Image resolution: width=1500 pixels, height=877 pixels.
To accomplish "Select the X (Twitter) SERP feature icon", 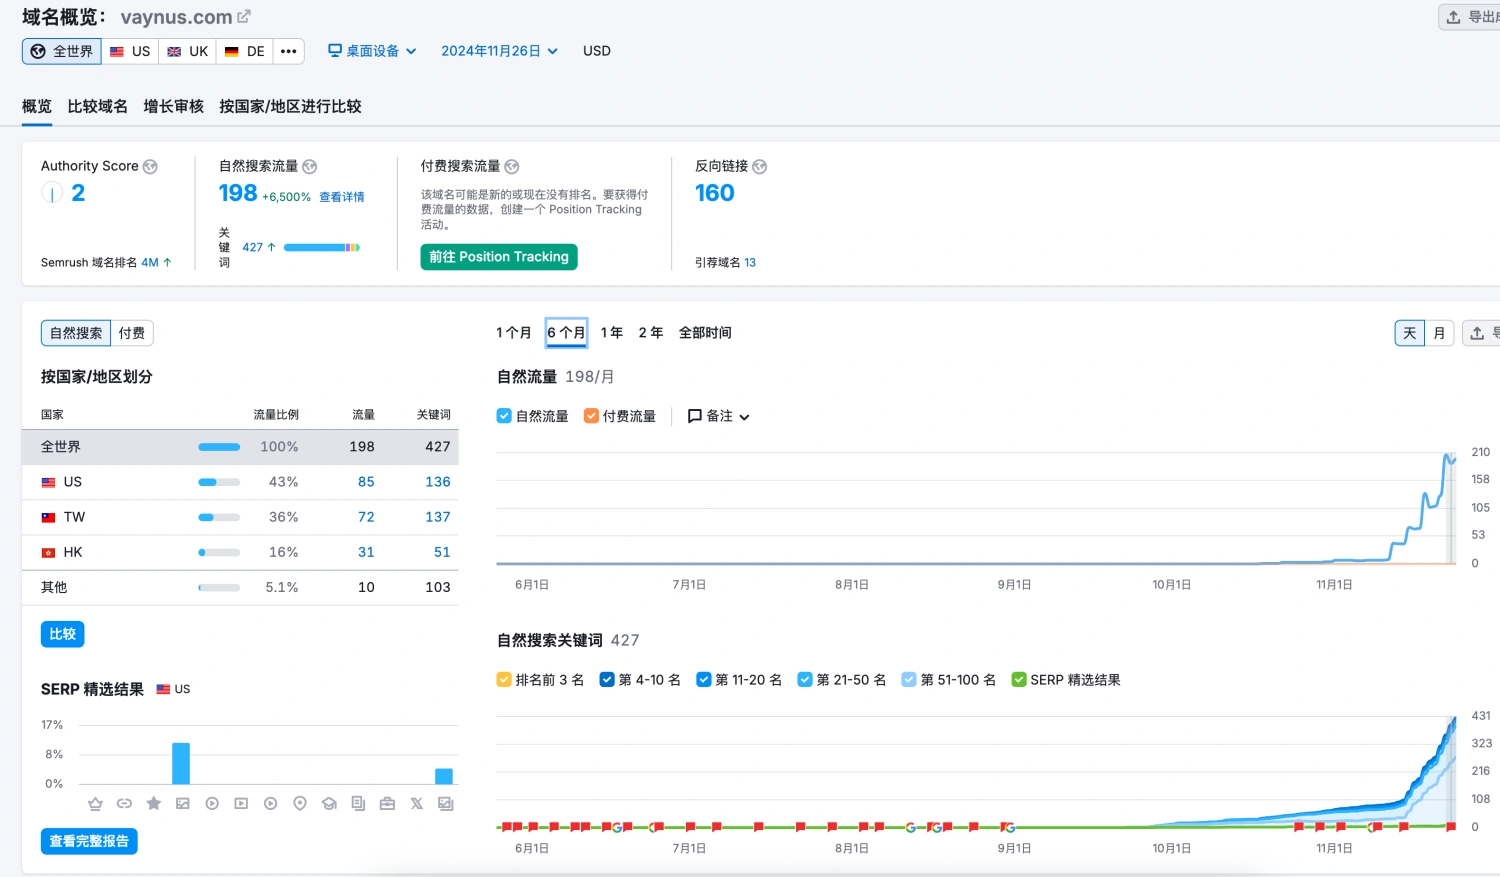I will click(x=416, y=802).
